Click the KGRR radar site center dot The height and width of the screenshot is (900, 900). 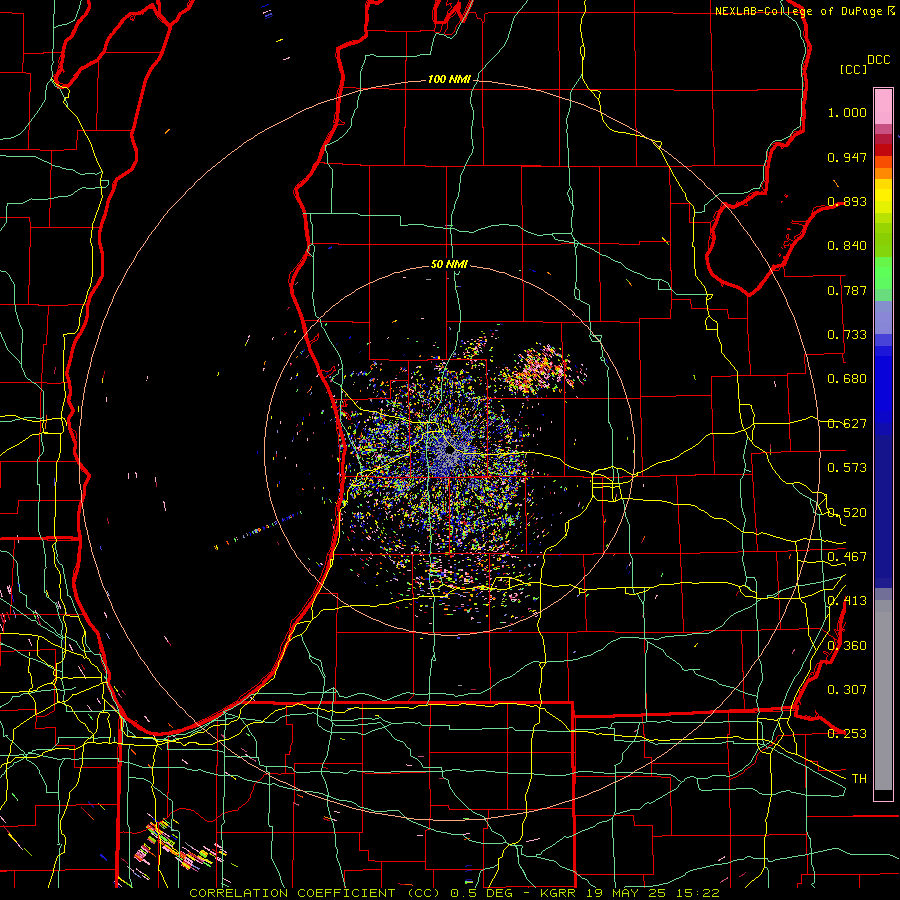click(450, 450)
